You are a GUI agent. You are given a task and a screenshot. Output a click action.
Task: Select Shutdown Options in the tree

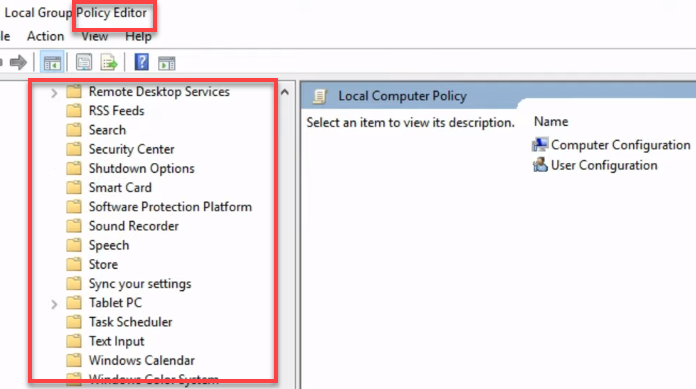[x=141, y=168]
